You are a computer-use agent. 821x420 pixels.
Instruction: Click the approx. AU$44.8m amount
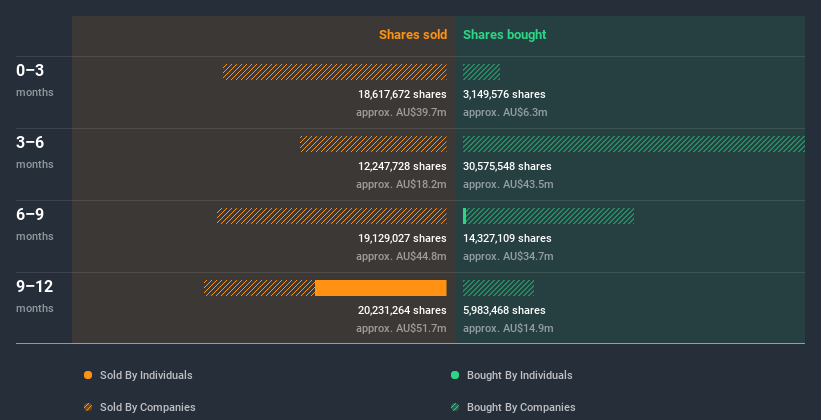click(x=401, y=256)
